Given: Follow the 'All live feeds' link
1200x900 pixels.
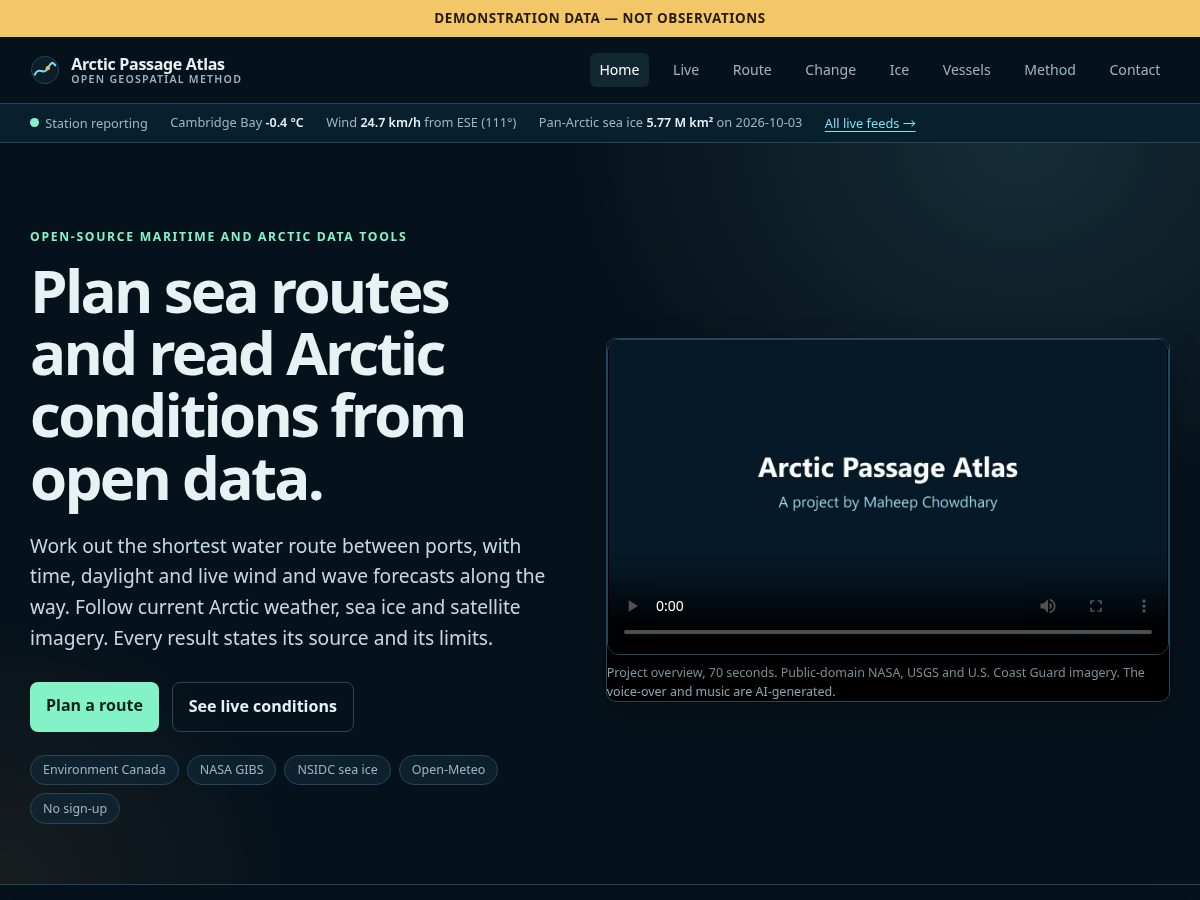Looking at the screenshot, I should (870, 123).
